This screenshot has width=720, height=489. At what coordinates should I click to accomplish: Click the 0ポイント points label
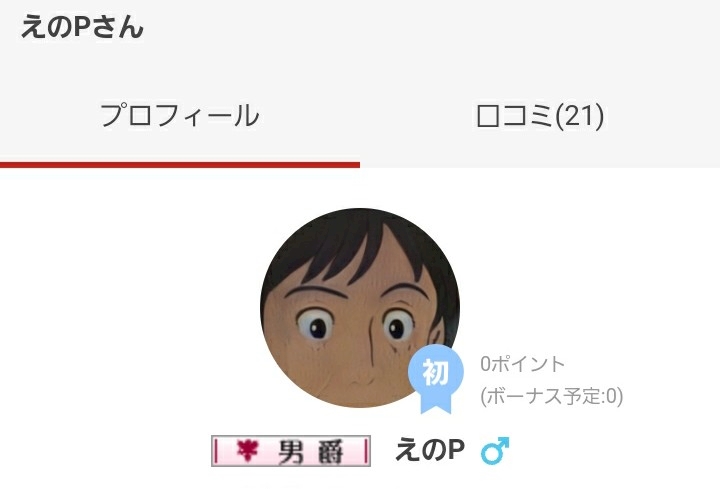click(522, 364)
